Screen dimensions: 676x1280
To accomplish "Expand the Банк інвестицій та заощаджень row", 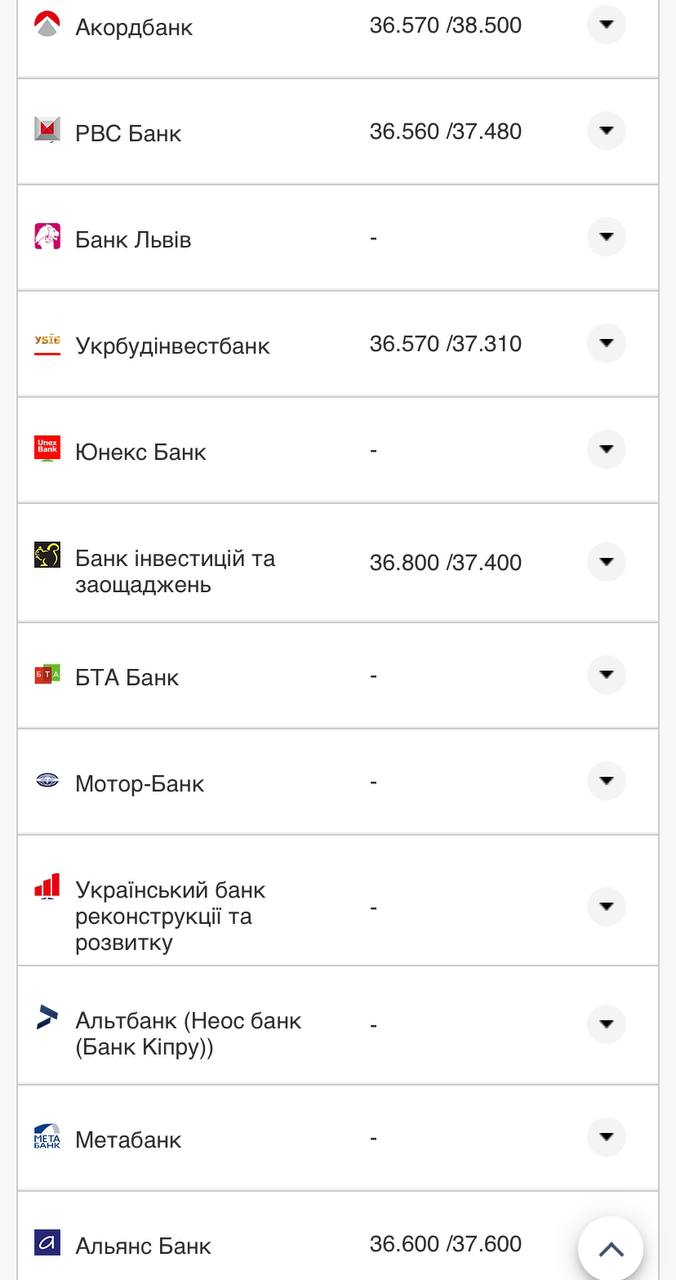I will 606,562.
